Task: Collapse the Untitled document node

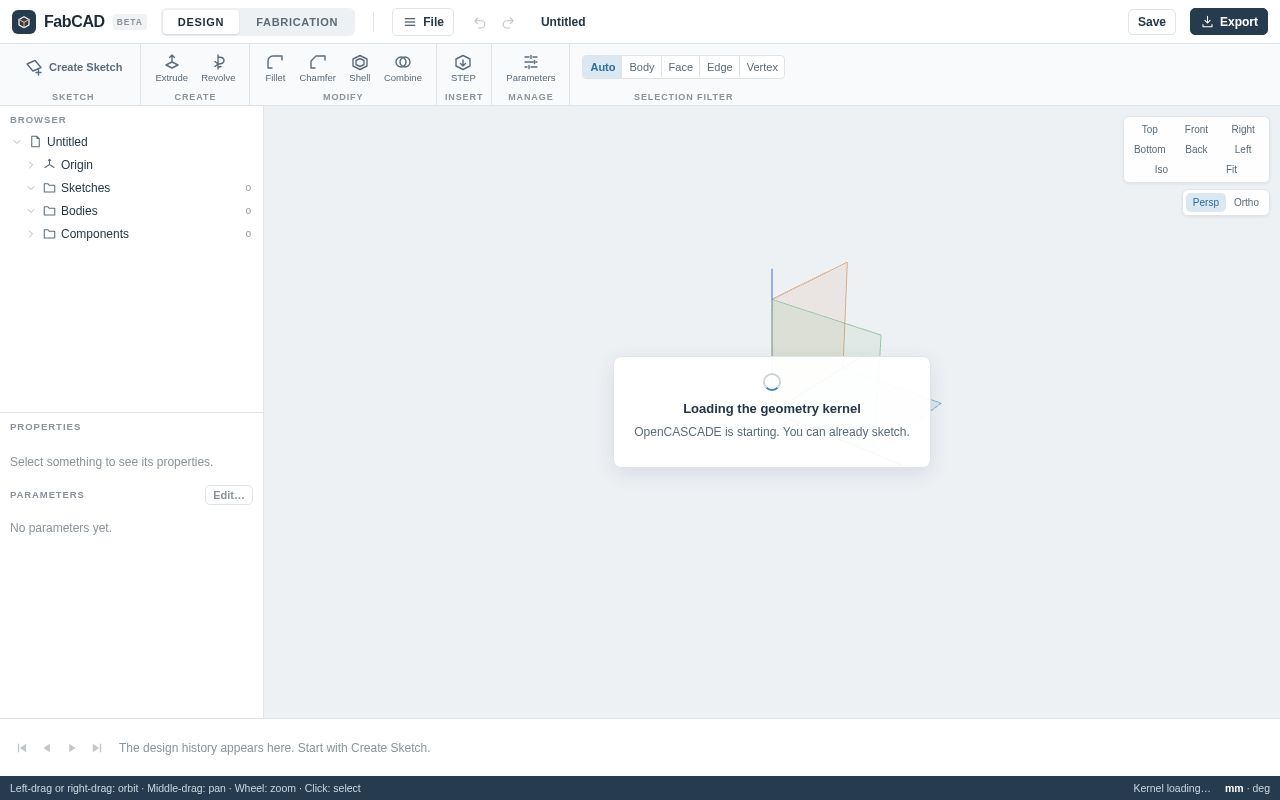Action: [x=17, y=142]
